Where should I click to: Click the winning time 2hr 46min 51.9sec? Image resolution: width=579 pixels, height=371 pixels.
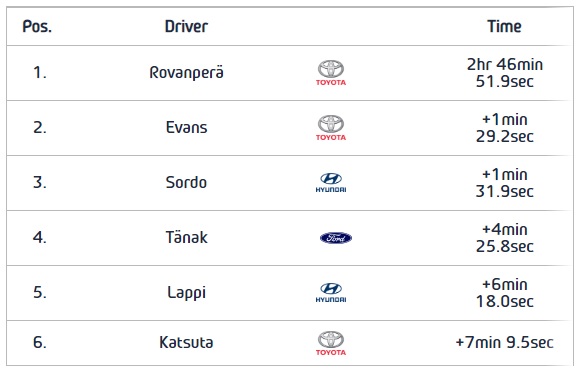click(505, 73)
